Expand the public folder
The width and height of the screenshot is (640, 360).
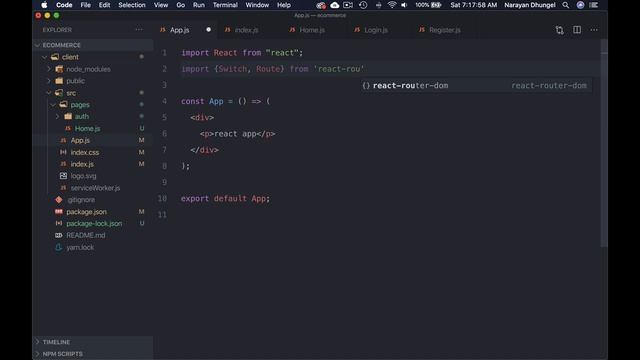49,81
